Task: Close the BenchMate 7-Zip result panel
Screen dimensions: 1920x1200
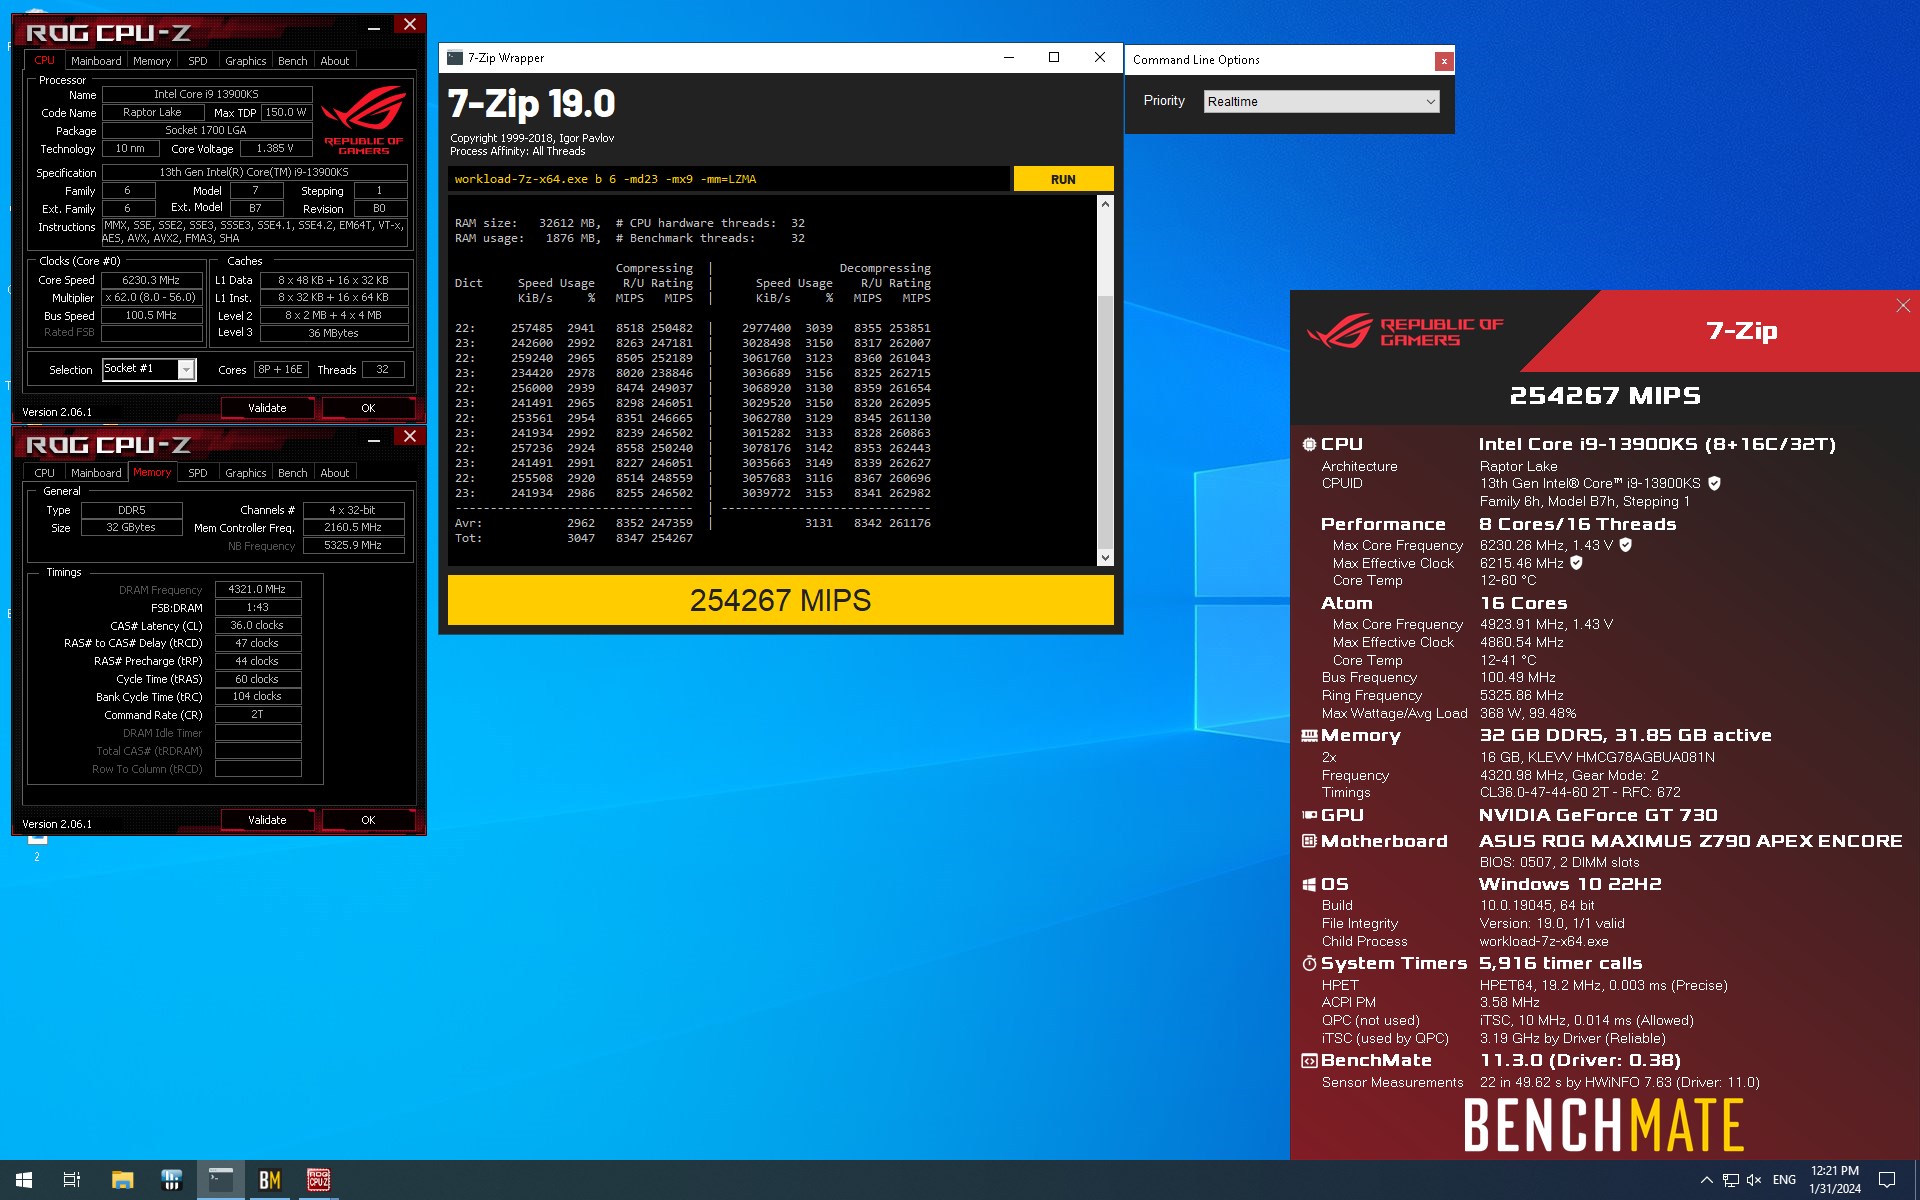Action: [1903, 306]
